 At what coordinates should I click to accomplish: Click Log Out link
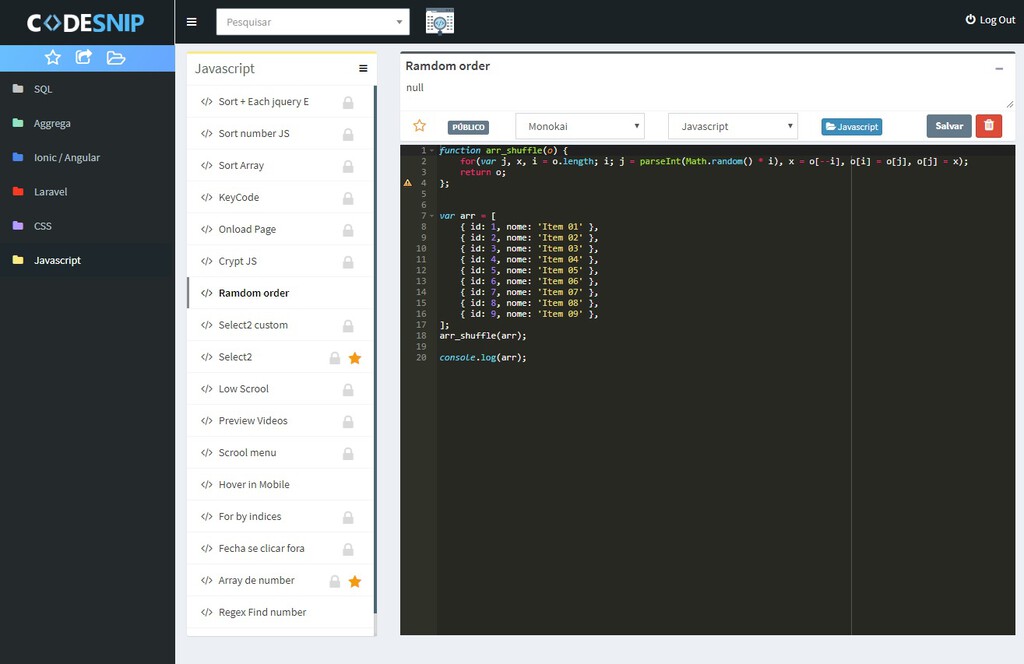pyautogui.click(x=990, y=20)
